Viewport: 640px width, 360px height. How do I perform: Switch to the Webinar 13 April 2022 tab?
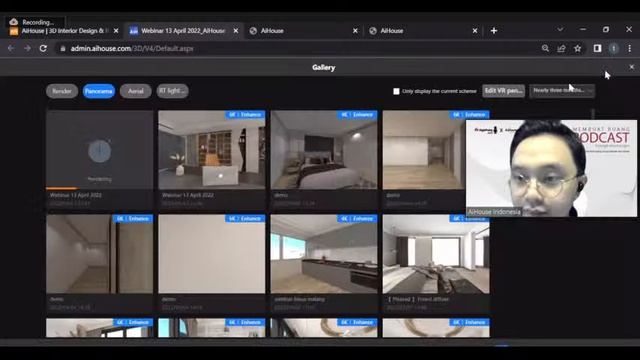pyautogui.click(x=183, y=31)
